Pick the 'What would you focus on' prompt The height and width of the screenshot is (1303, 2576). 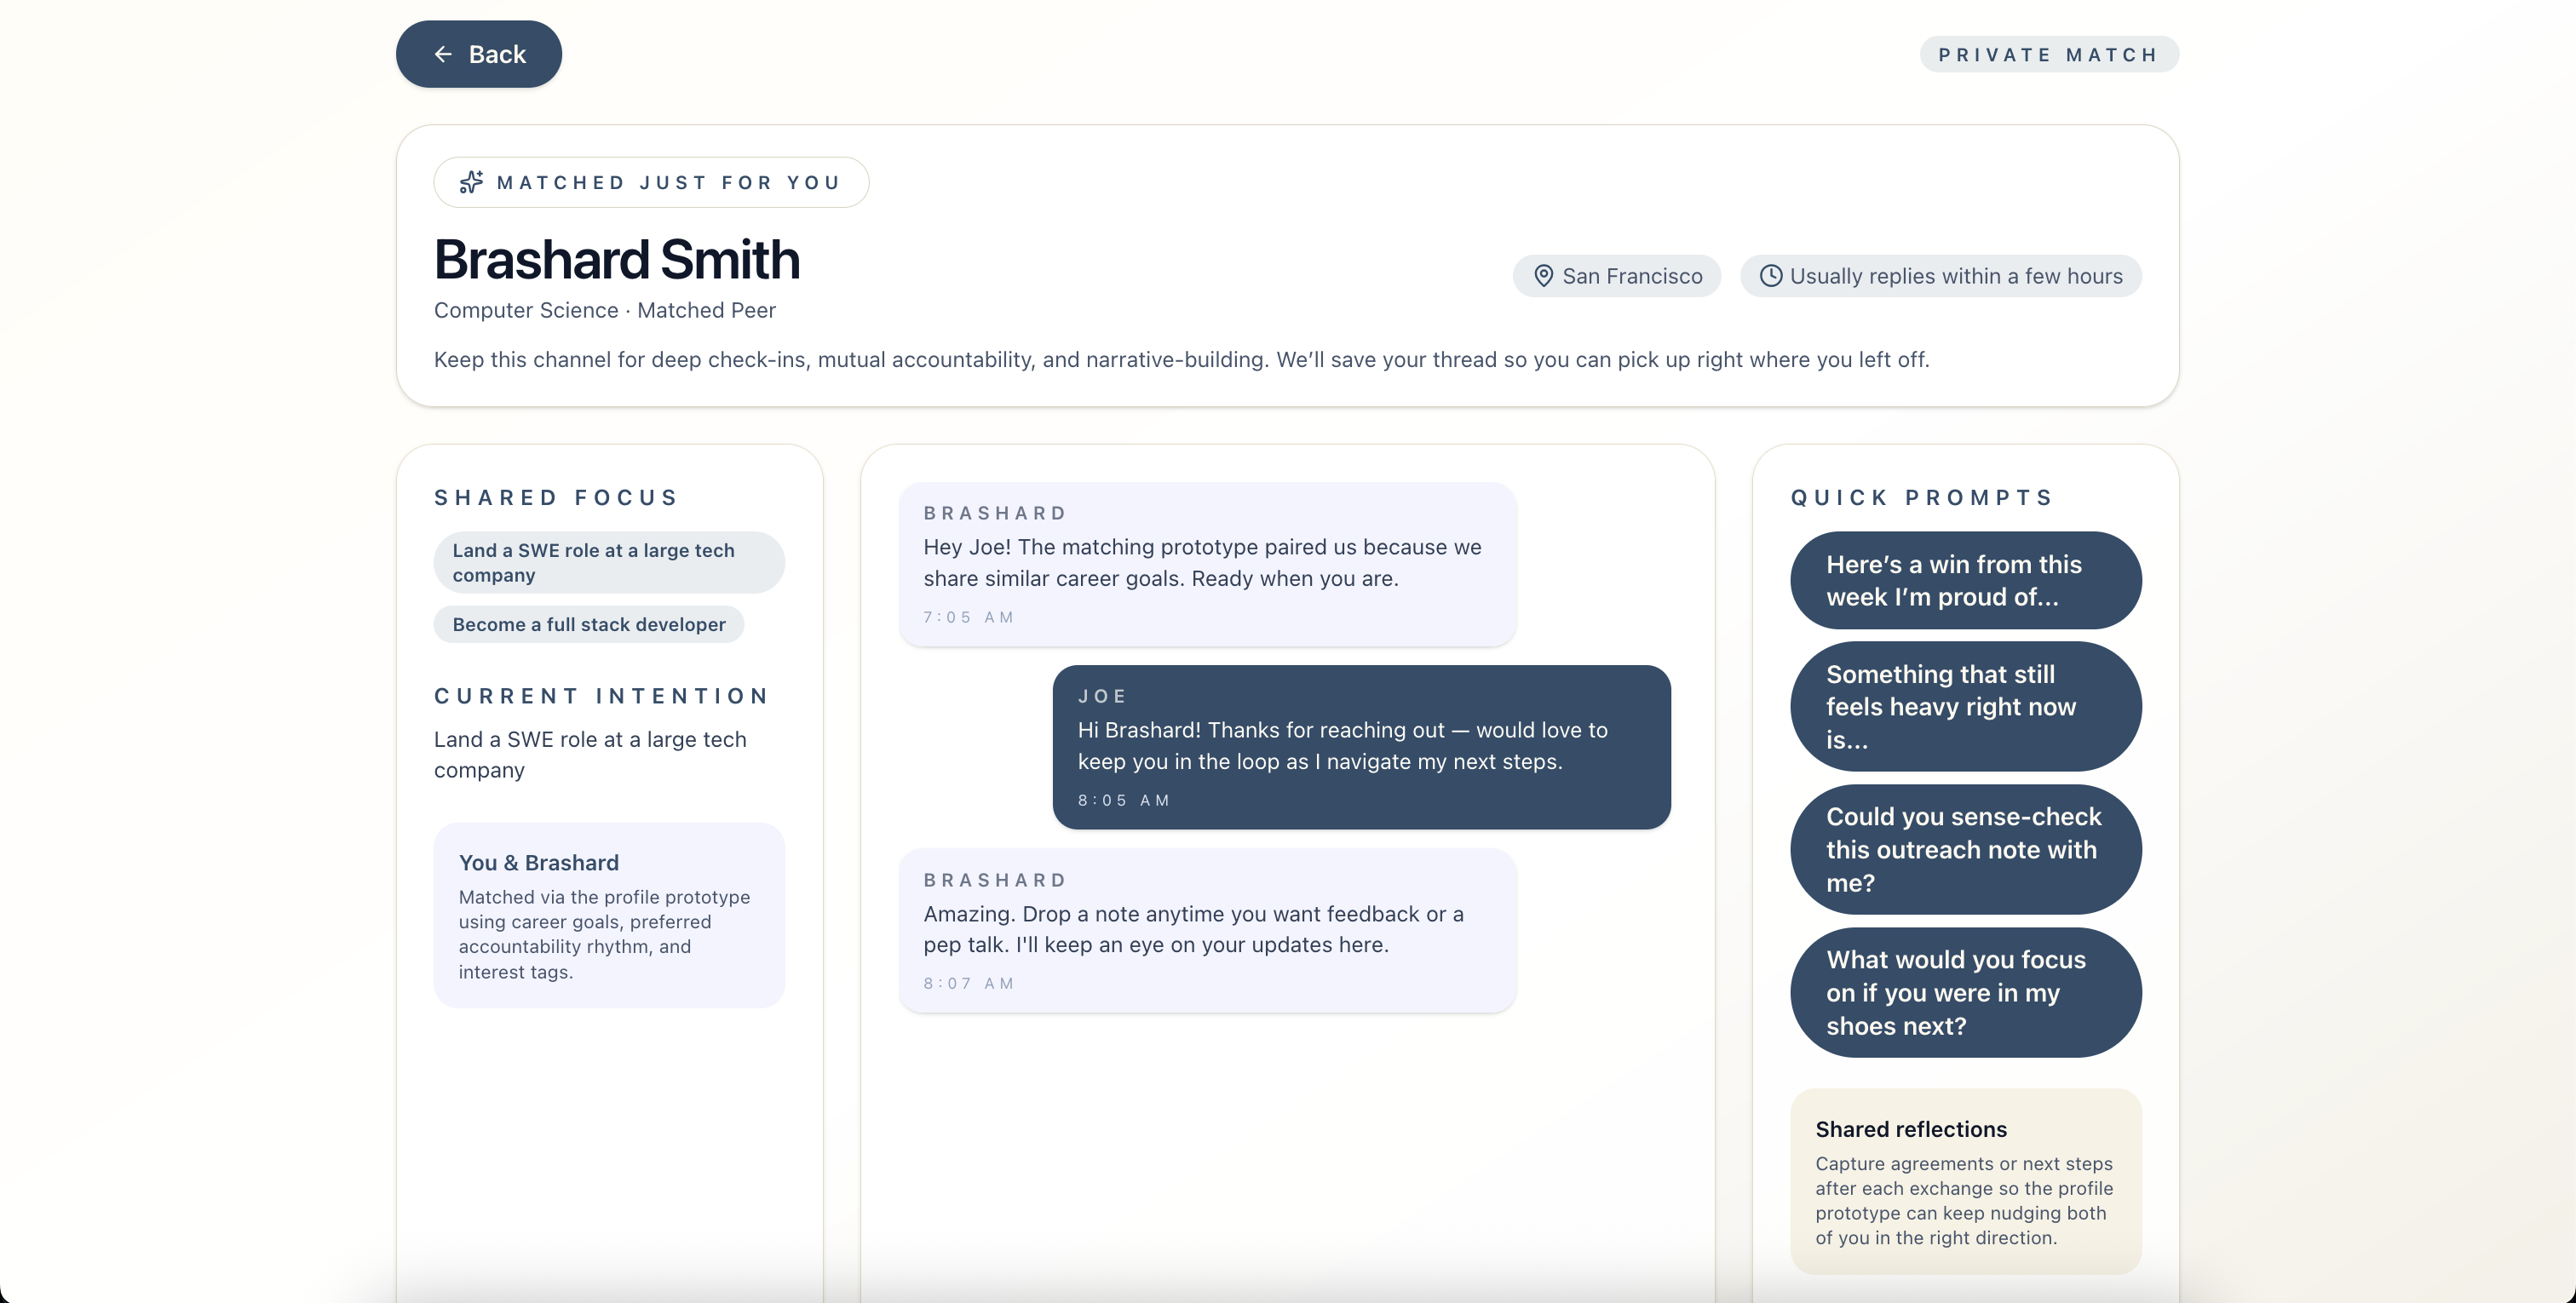click(x=1965, y=992)
